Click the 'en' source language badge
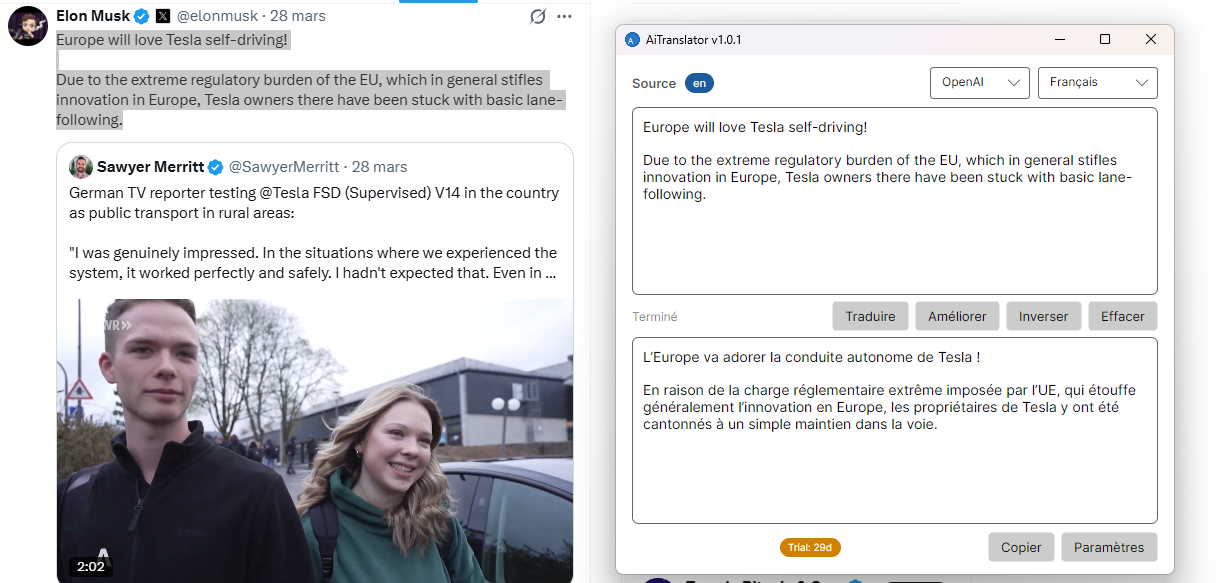Viewport: 1223px width, 583px height. pyautogui.click(x=699, y=83)
